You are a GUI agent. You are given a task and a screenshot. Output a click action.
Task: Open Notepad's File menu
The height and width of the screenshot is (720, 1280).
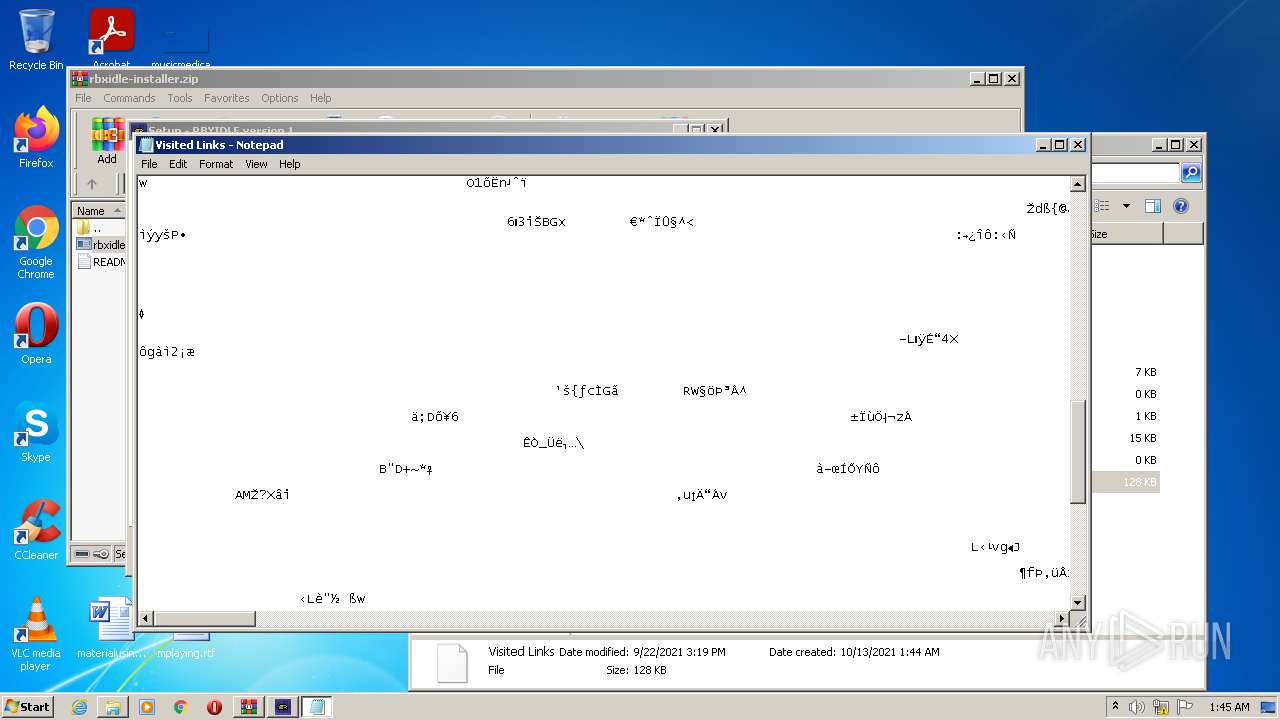pyautogui.click(x=149, y=164)
